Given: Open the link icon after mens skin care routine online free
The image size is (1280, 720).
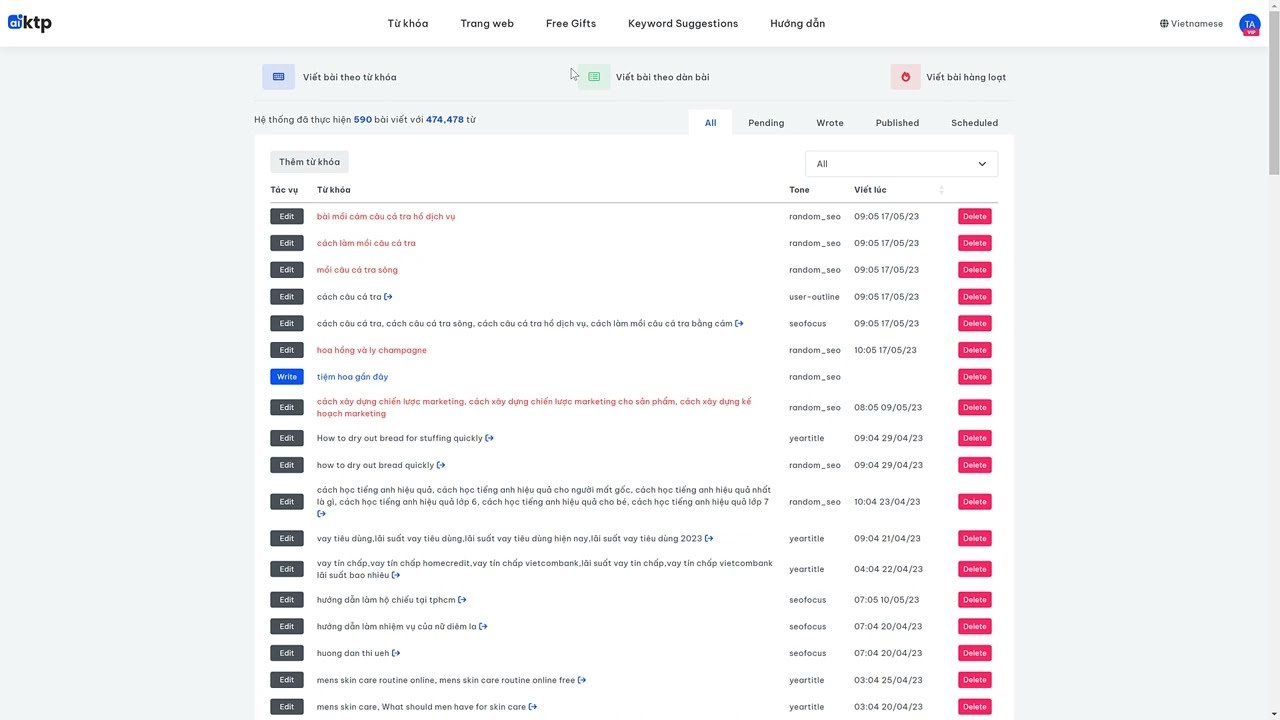Looking at the screenshot, I should (x=583, y=680).
